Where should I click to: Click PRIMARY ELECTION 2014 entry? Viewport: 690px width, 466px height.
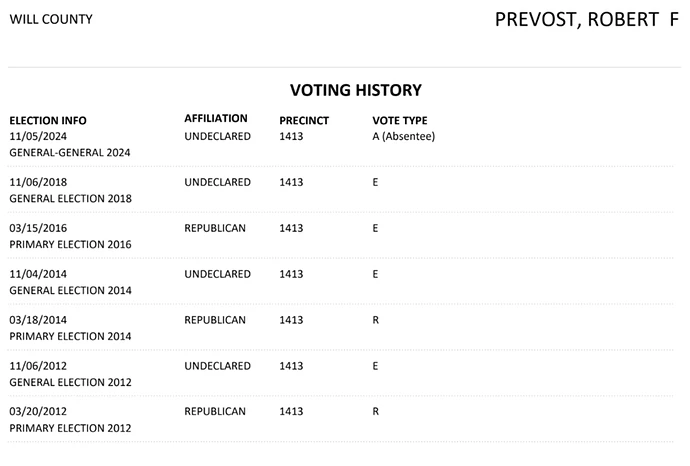pyautogui.click(x=70, y=336)
